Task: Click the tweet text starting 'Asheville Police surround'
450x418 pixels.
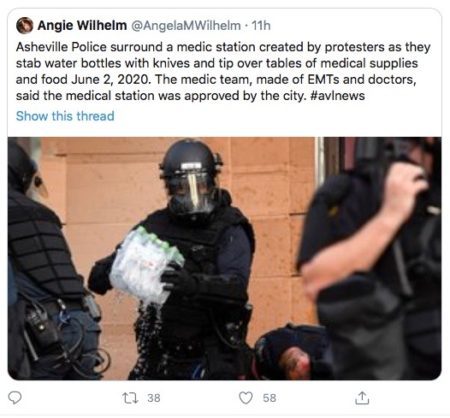Action: (223, 71)
